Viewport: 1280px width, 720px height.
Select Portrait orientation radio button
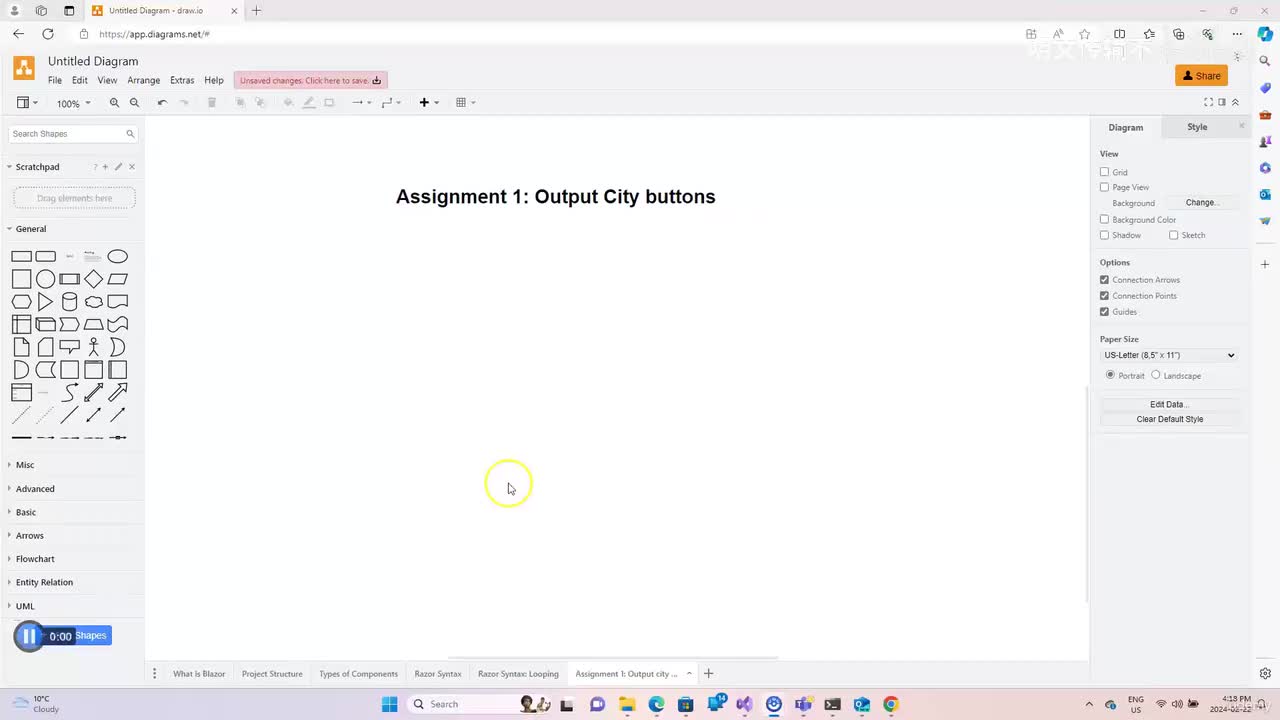(1110, 375)
